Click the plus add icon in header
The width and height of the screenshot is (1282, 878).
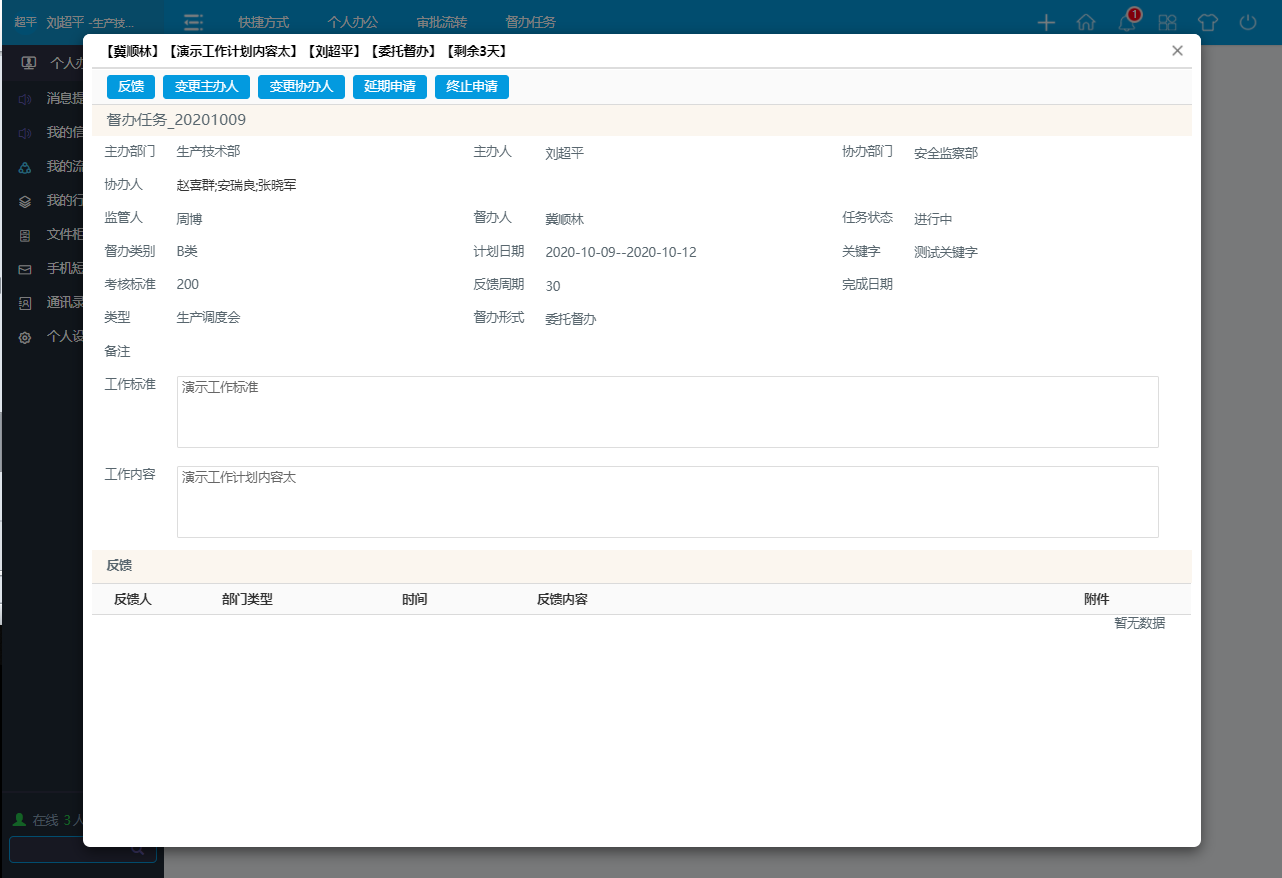(1046, 22)
